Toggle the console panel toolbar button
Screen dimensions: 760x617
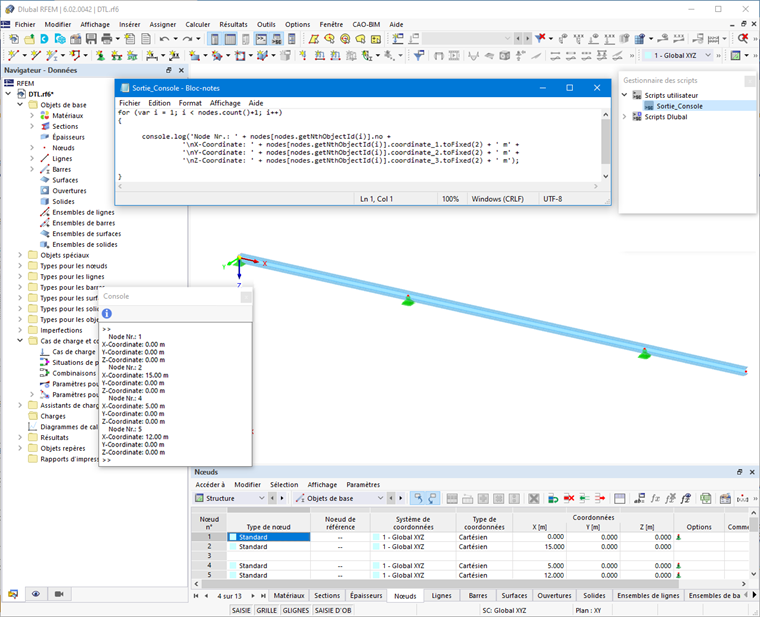point(261,39)
